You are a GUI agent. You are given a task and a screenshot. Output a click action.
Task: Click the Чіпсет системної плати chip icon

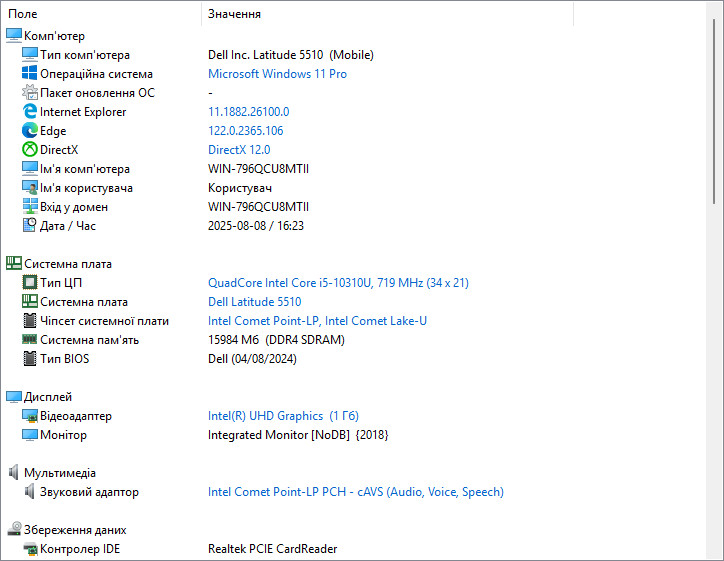click(30, 320)
